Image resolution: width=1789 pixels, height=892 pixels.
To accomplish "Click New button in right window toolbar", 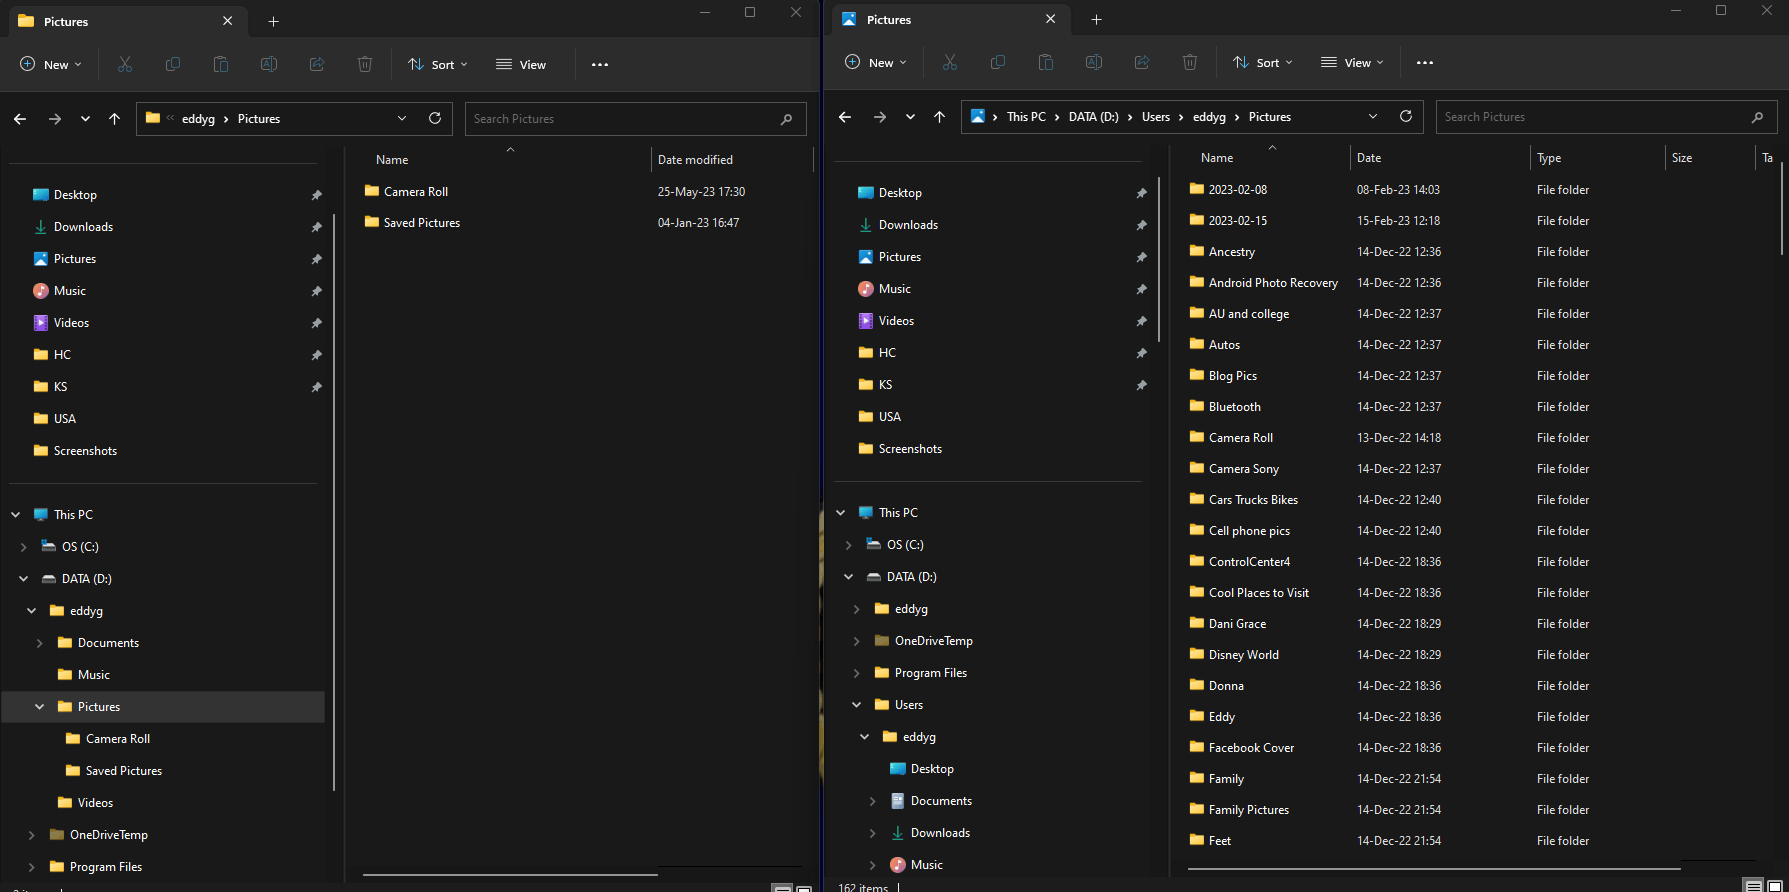I will [875, 62].
